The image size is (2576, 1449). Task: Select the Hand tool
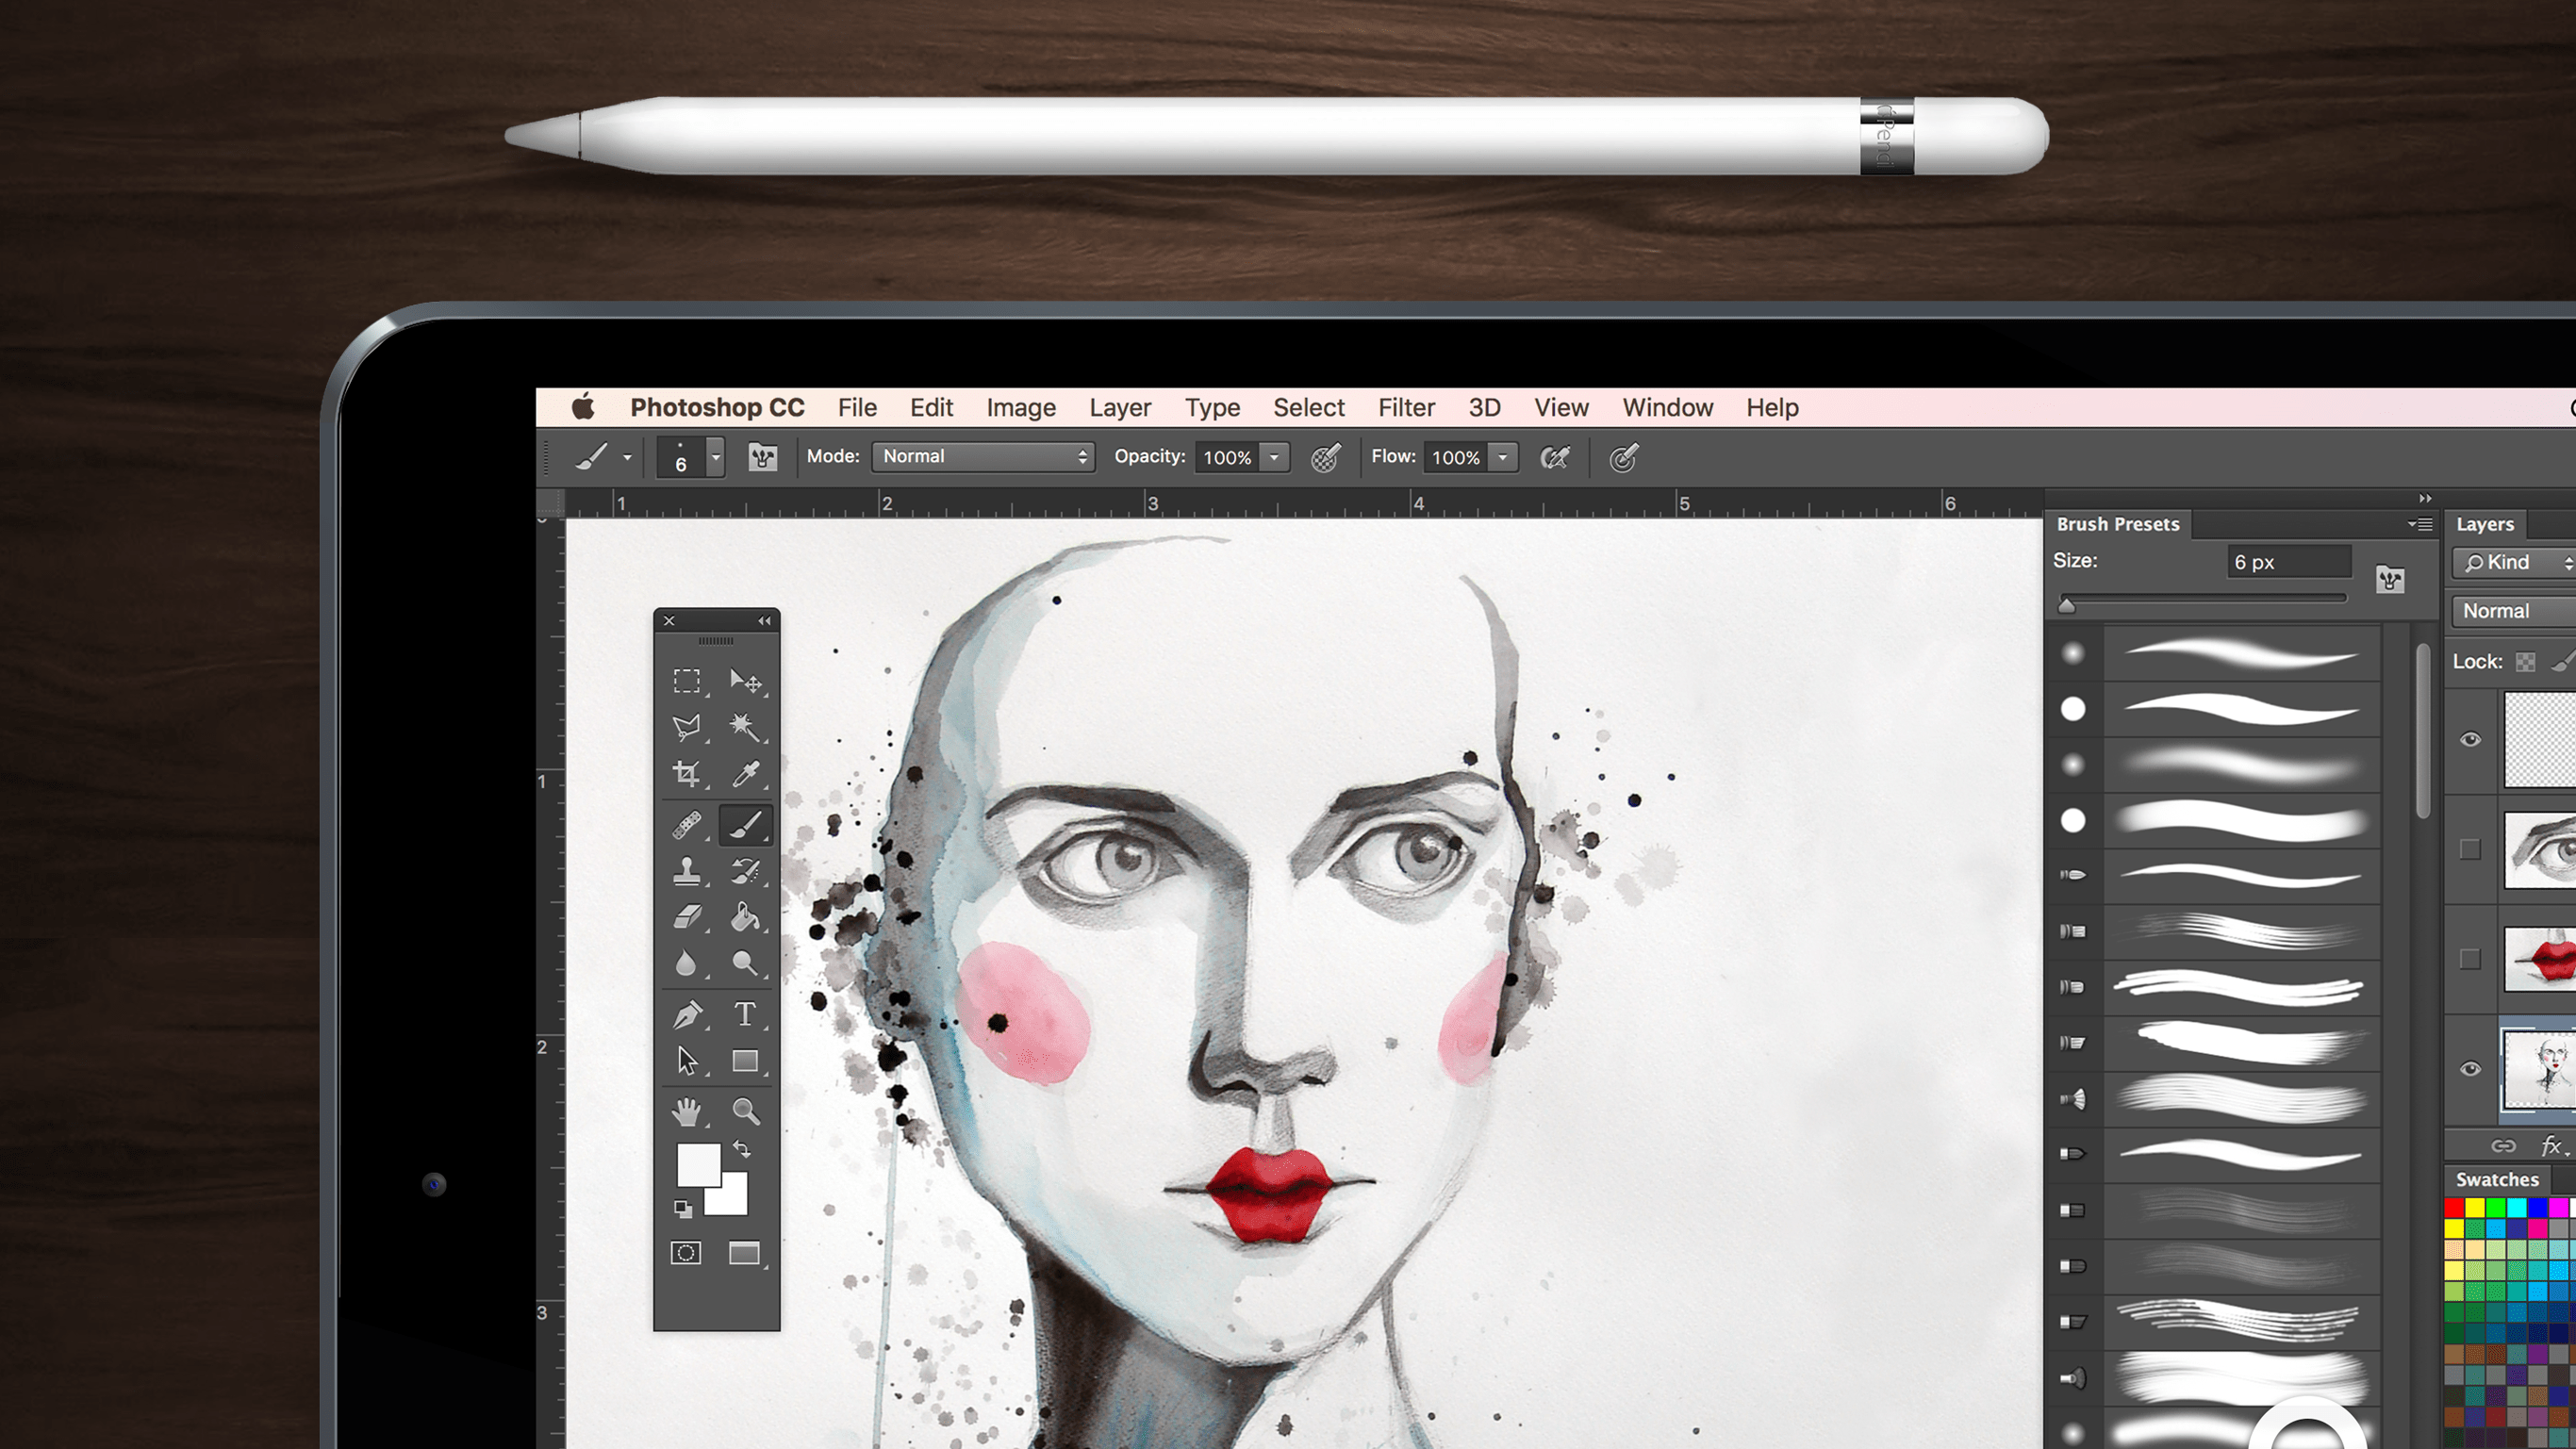click(x=688, y=1110)
